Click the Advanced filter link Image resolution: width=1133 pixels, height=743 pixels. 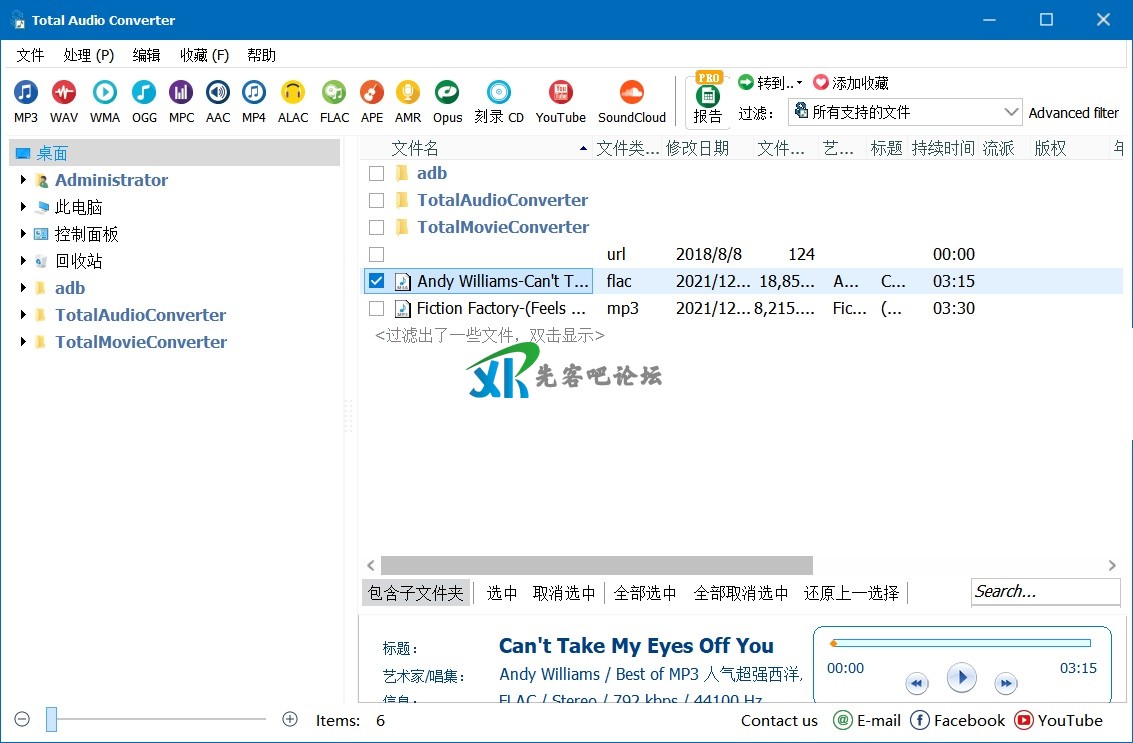pos(1074,113)
